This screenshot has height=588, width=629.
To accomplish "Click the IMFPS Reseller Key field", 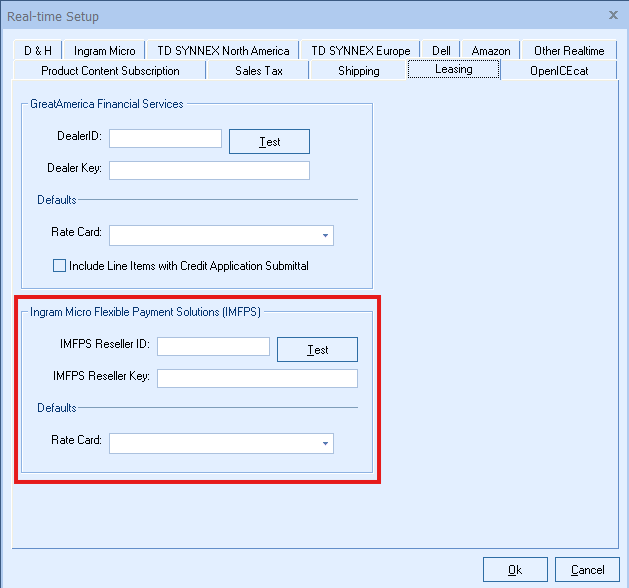I will [x=258, y=379].
